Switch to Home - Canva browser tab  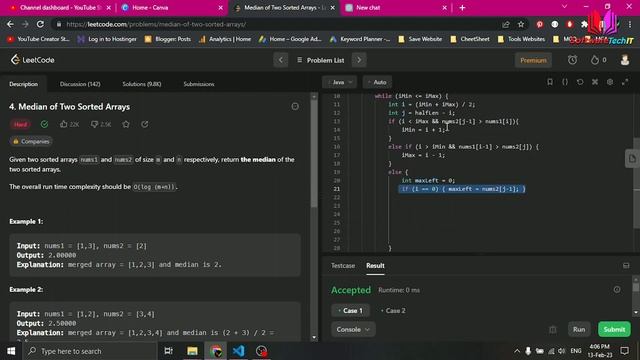pos(172,8)
